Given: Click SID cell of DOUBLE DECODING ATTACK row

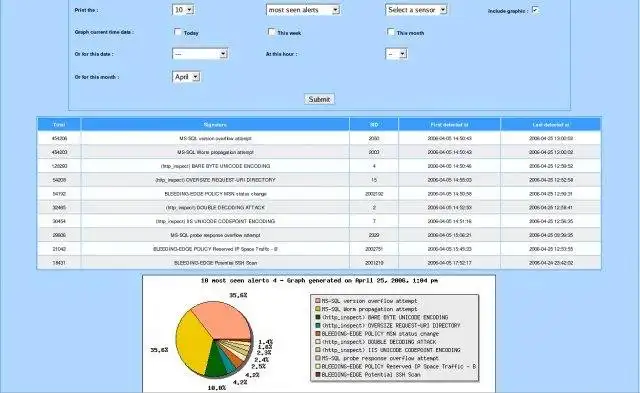Looking at the screenshot, I should point(374,208).
